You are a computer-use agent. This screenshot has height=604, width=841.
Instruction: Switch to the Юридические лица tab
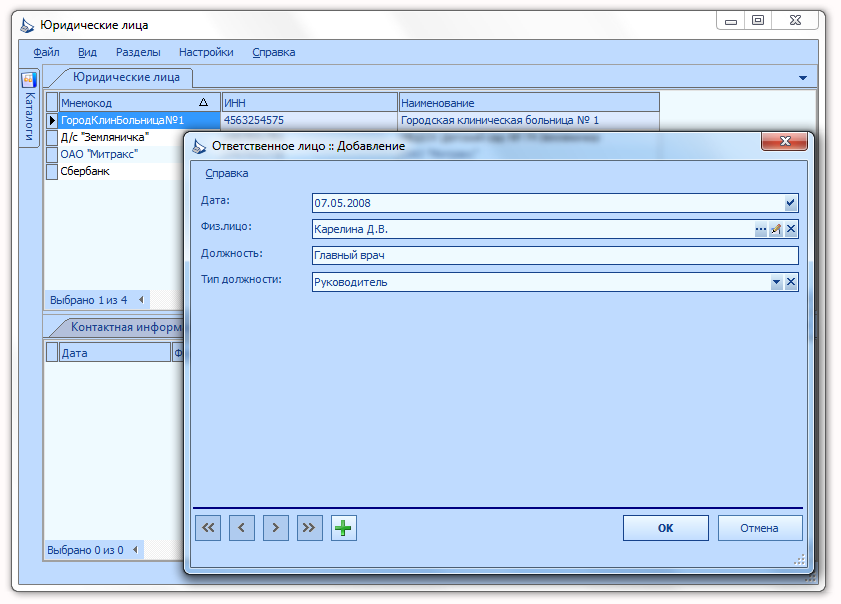tap(126, 77)
